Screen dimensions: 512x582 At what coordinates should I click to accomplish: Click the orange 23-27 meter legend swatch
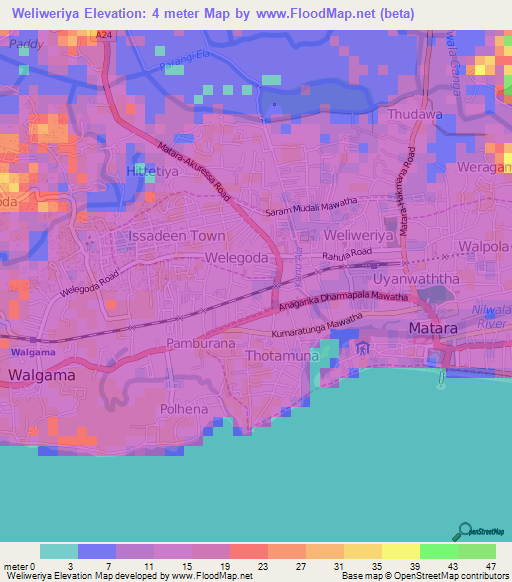tap(287, 551)
